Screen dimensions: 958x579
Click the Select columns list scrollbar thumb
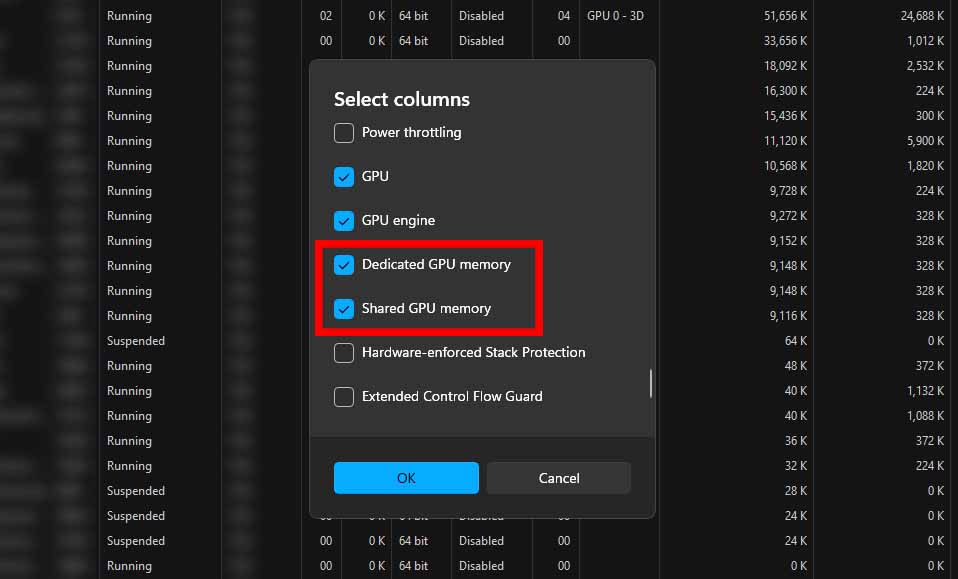pyautogui.click(x=651, y=383)
